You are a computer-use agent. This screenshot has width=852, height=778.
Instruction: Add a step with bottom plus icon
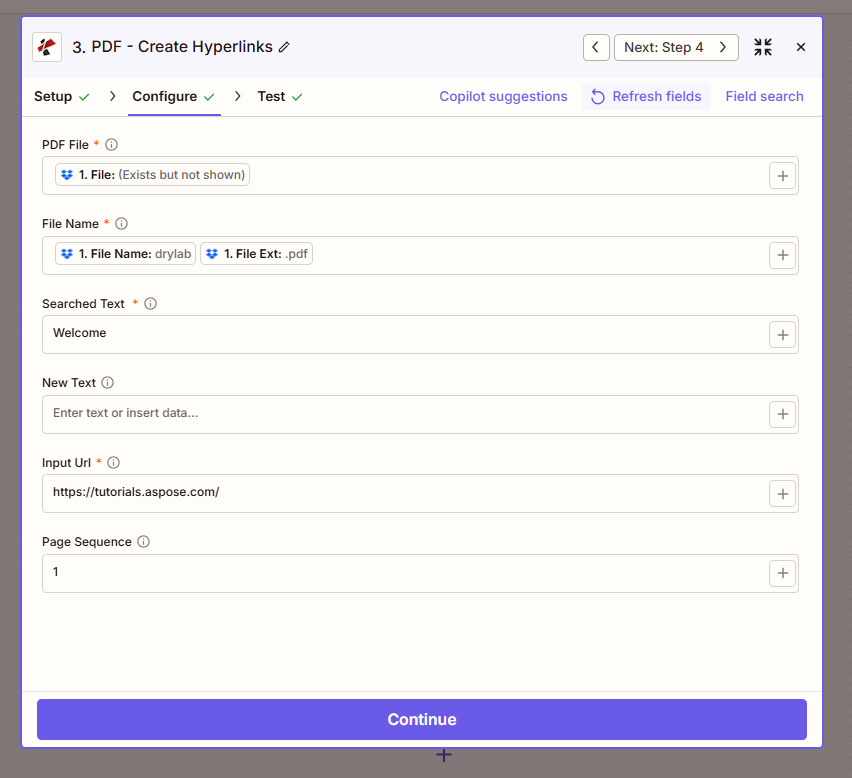click(x=444, y=755)
